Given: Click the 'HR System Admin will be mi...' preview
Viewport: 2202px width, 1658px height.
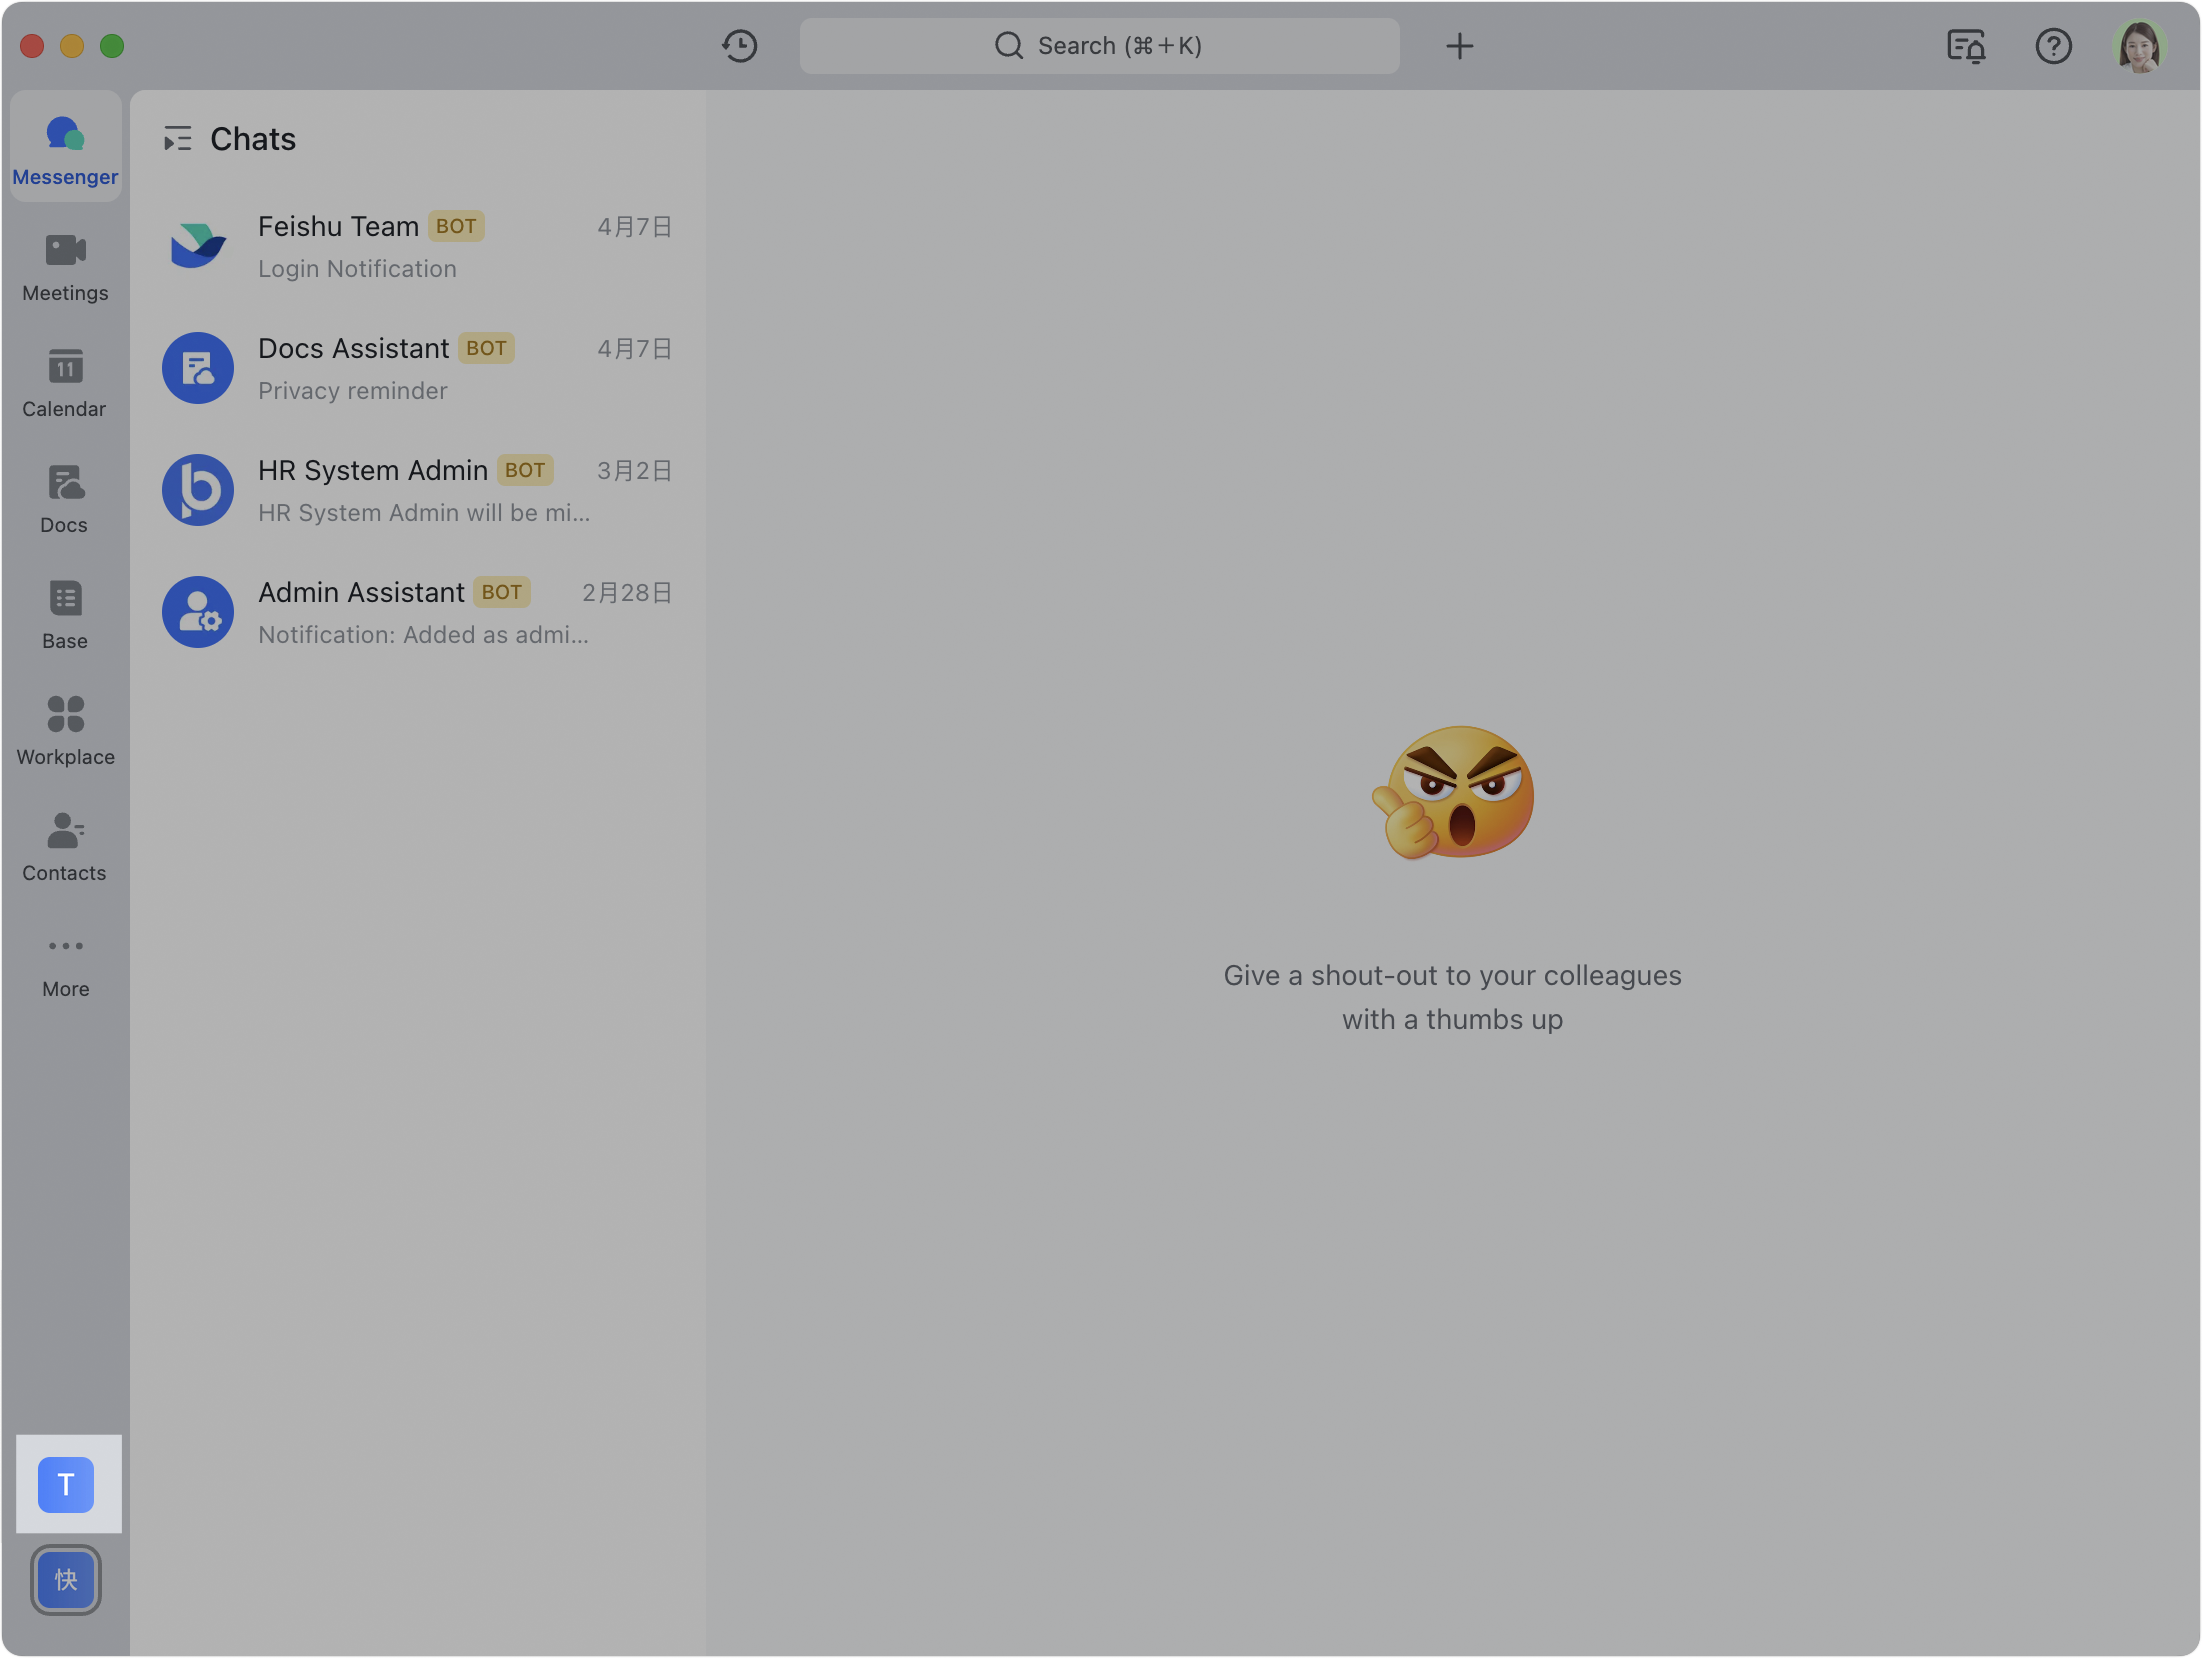Looking at the screenshot, I should point(424,513).
